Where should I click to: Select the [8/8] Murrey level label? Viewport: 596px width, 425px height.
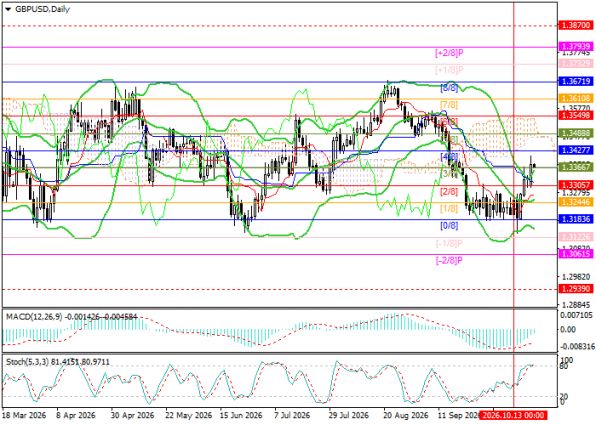click(449, 88)
